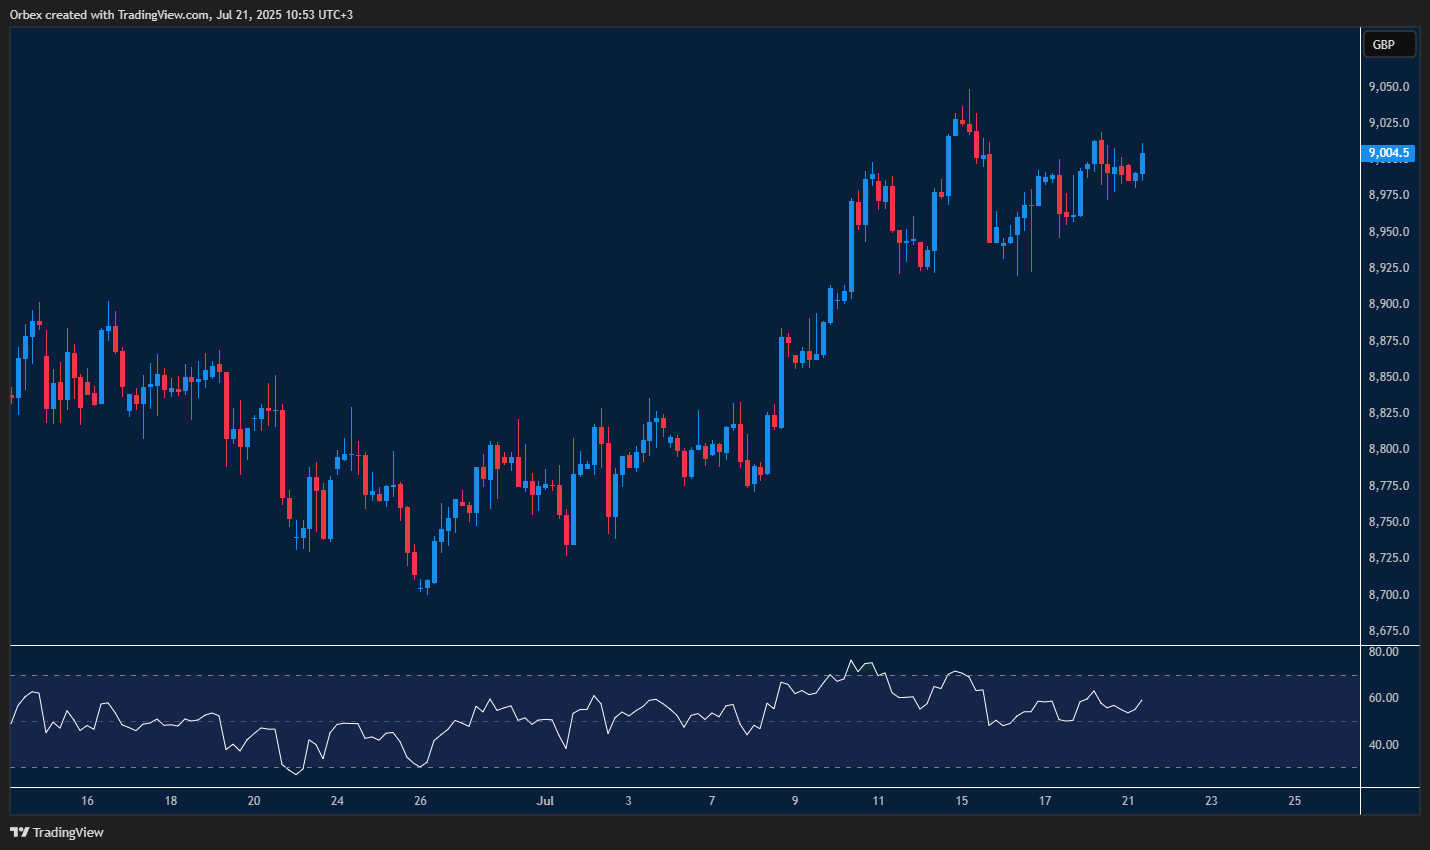1430x850 pixels.
Task: Click the RSI line's latest endpoint
Action: (x=1142, y=700)
